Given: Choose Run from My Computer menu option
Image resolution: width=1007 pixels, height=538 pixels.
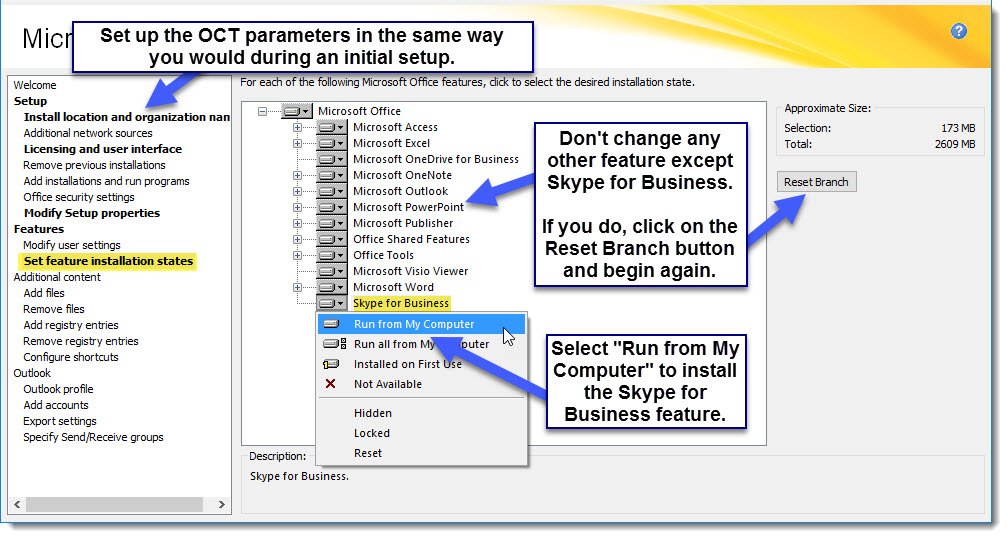Looking at the screenshot, I should pyautogui.click(x=421, y=324).
